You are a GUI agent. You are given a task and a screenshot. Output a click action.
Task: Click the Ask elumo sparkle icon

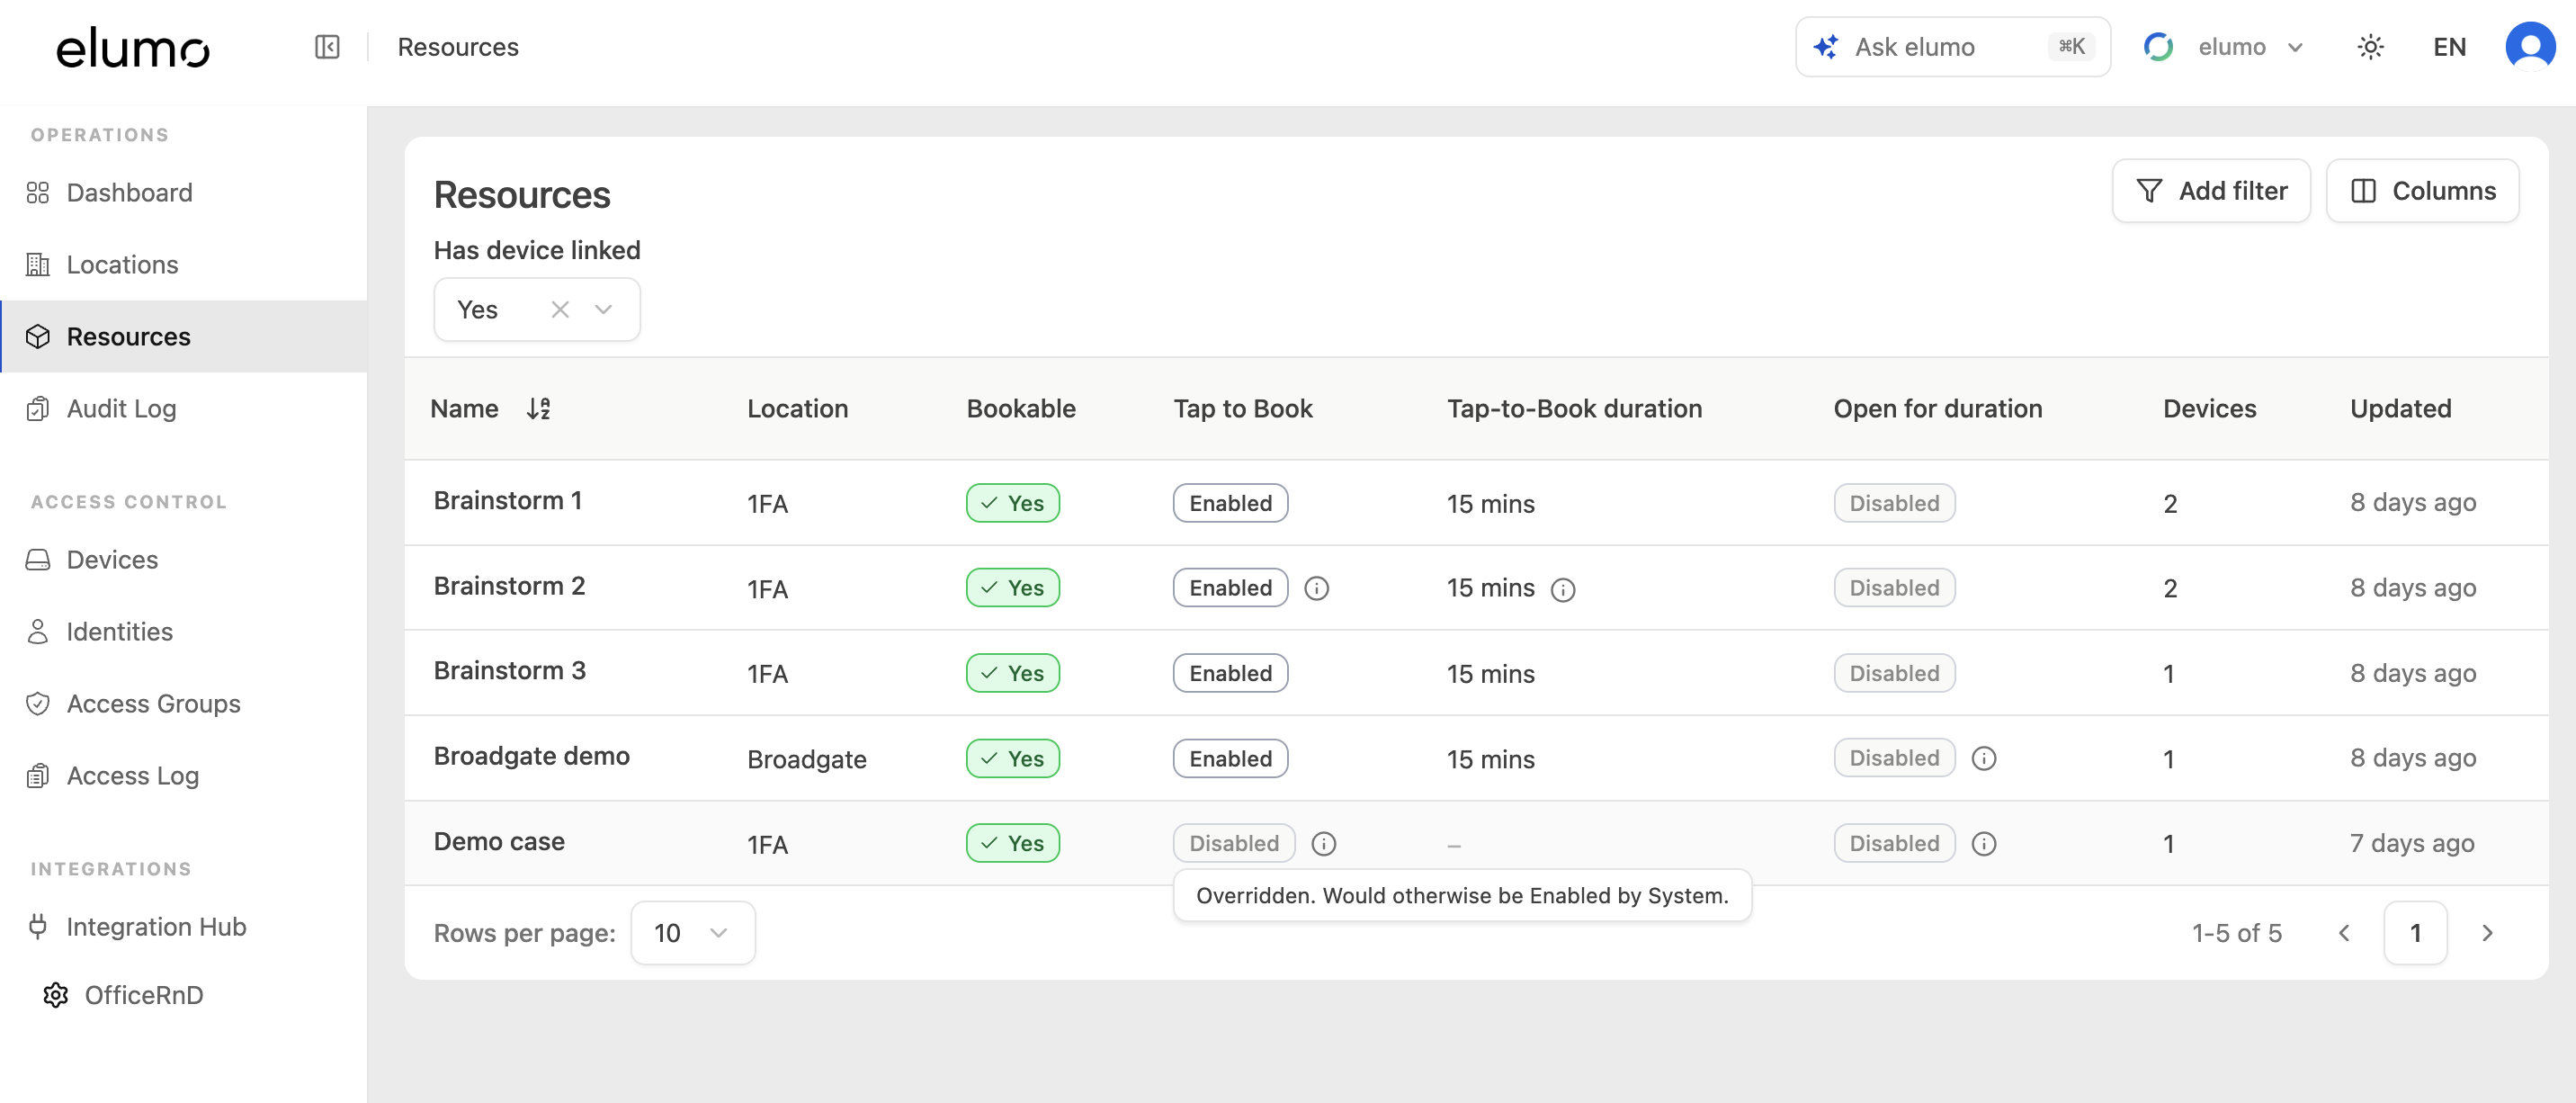click(x=1825, y=47)
